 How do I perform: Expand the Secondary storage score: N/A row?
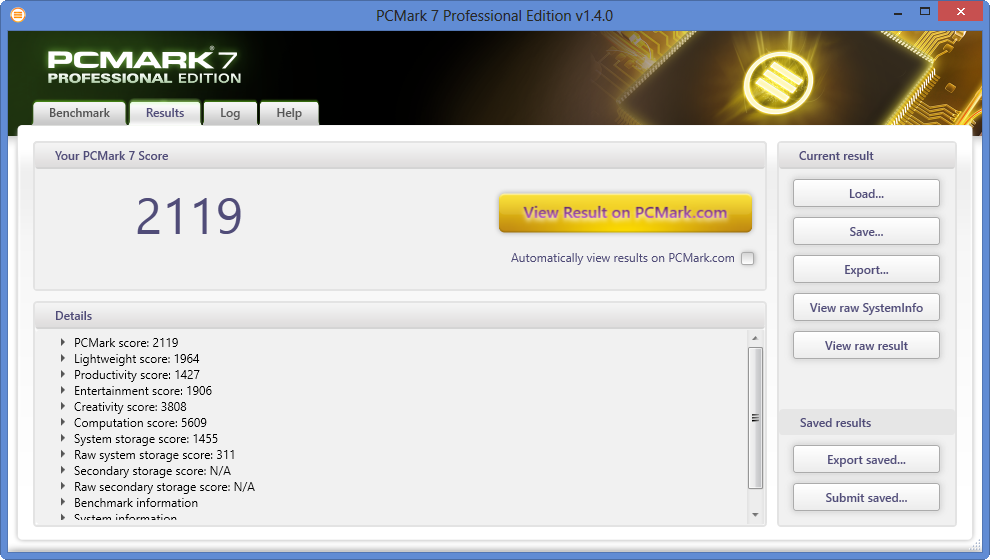pos(63,470)
